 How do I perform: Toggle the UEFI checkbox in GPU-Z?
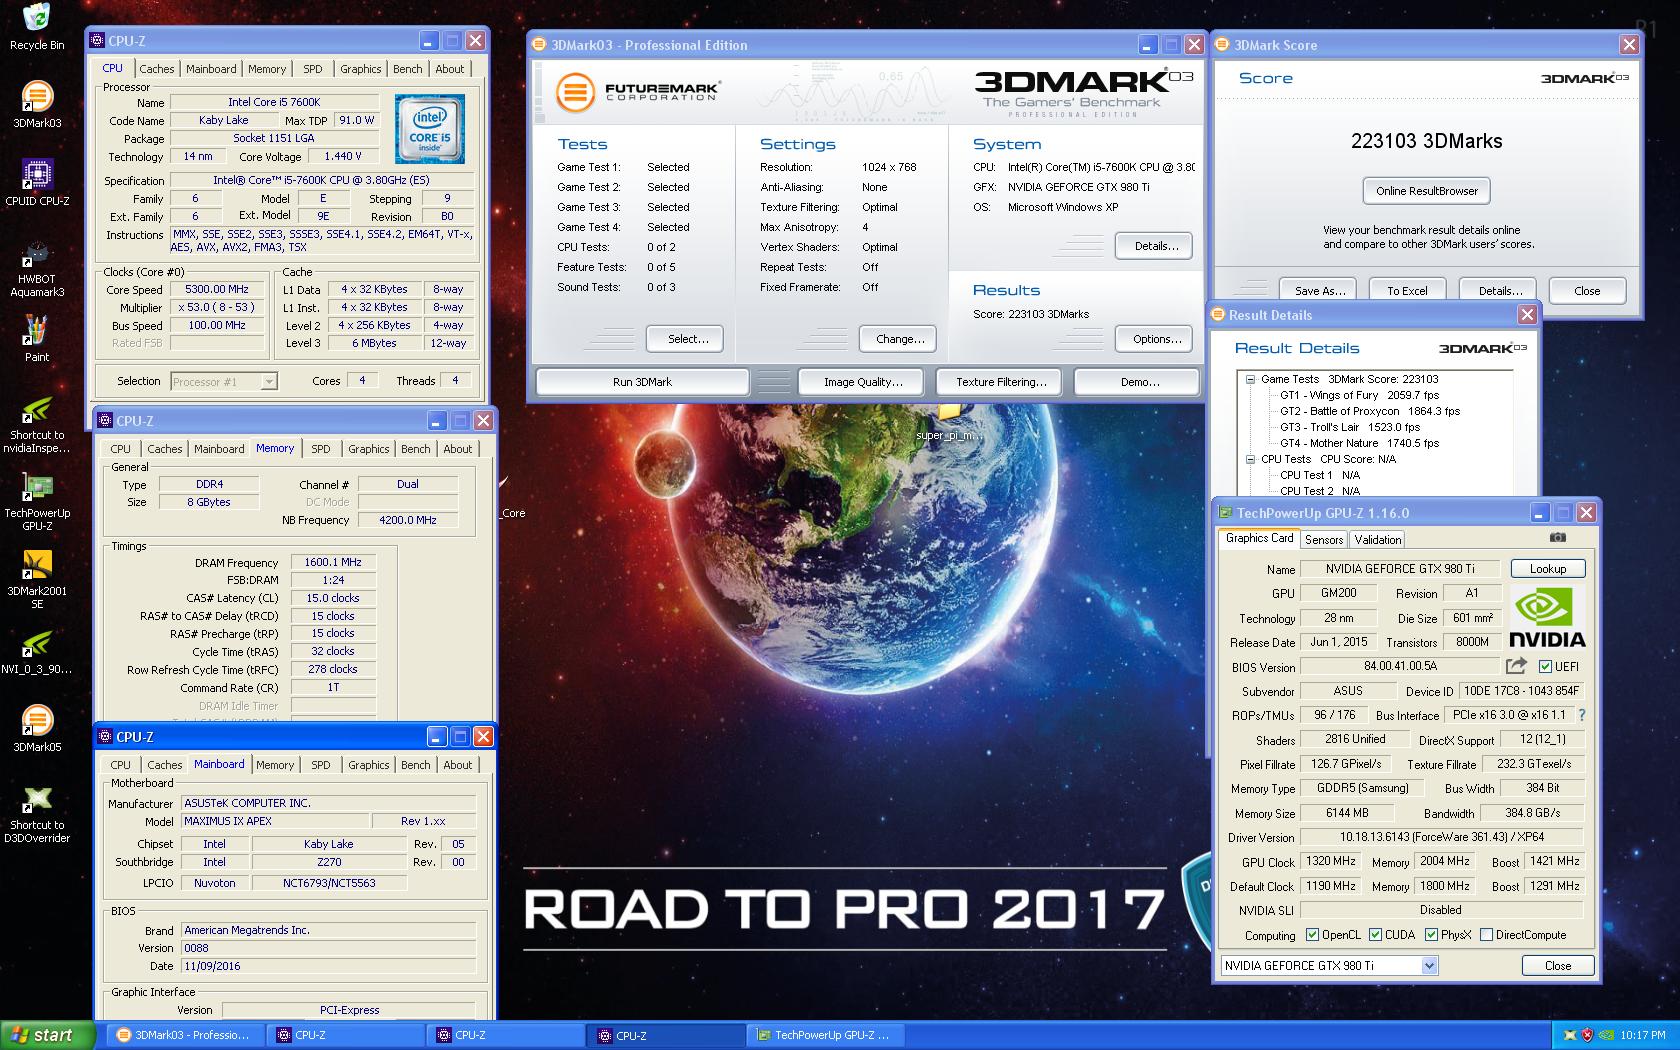1546,667
